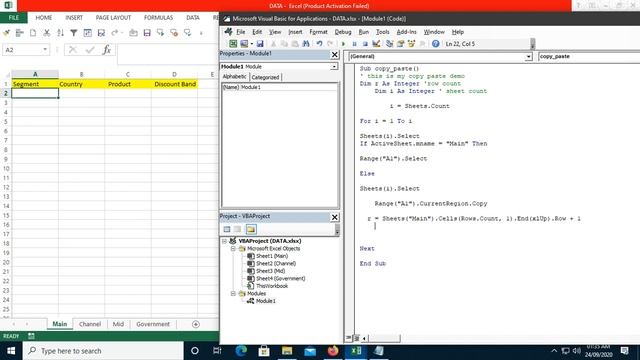Screen dimensions: 640x360
Task: Click New blank document icon in Excel toolbar
Action: [33, 33]
